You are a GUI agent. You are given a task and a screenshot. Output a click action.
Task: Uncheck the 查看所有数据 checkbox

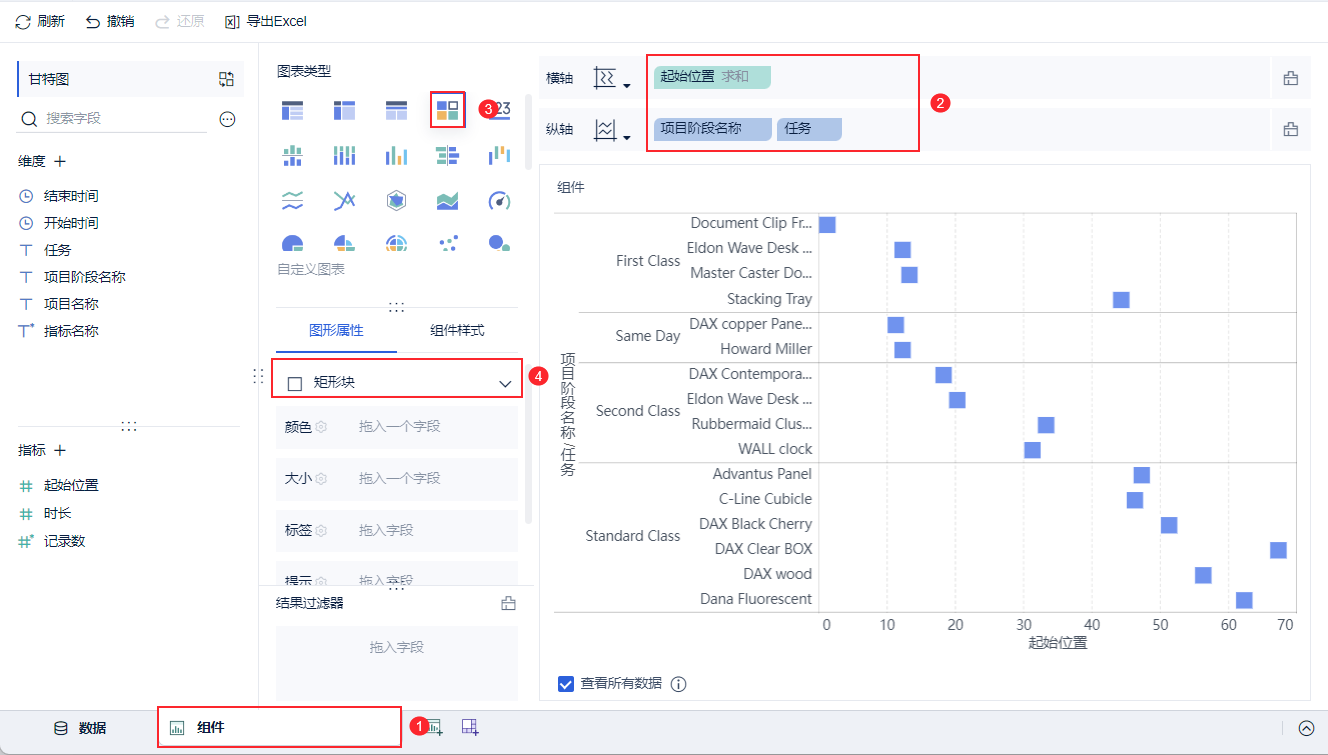[x=566, y=684]
